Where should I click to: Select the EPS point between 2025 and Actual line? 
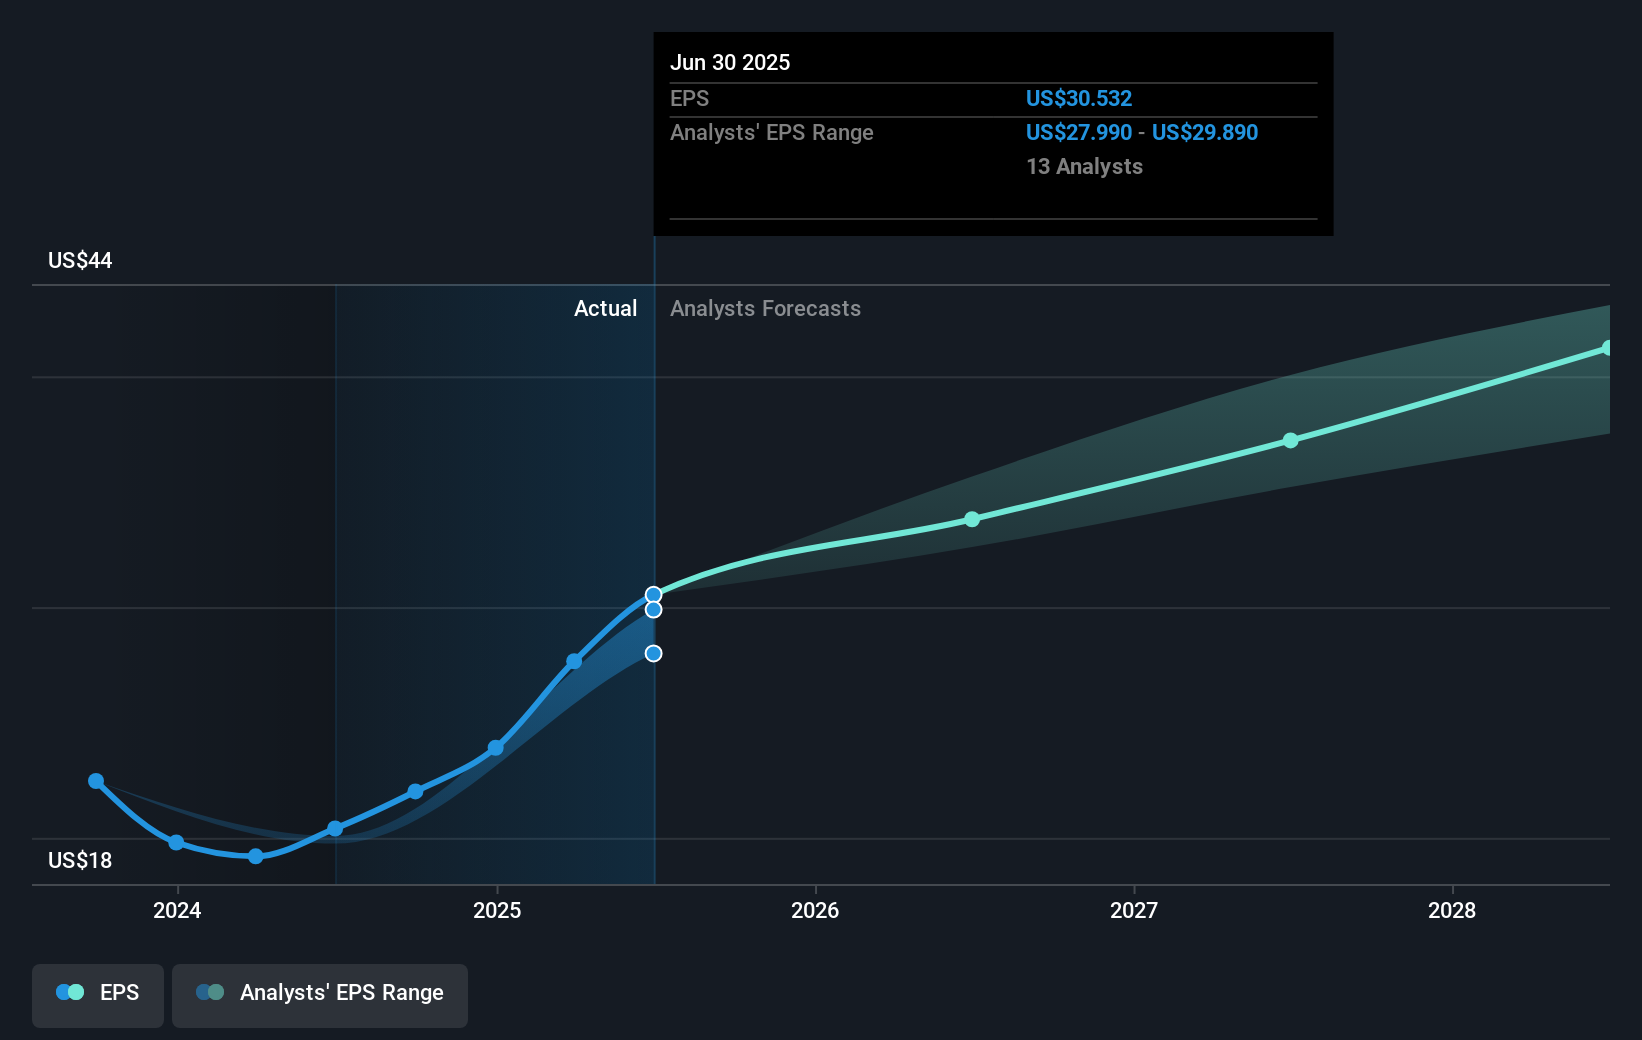pyautogui.click(x=574, y=661)
